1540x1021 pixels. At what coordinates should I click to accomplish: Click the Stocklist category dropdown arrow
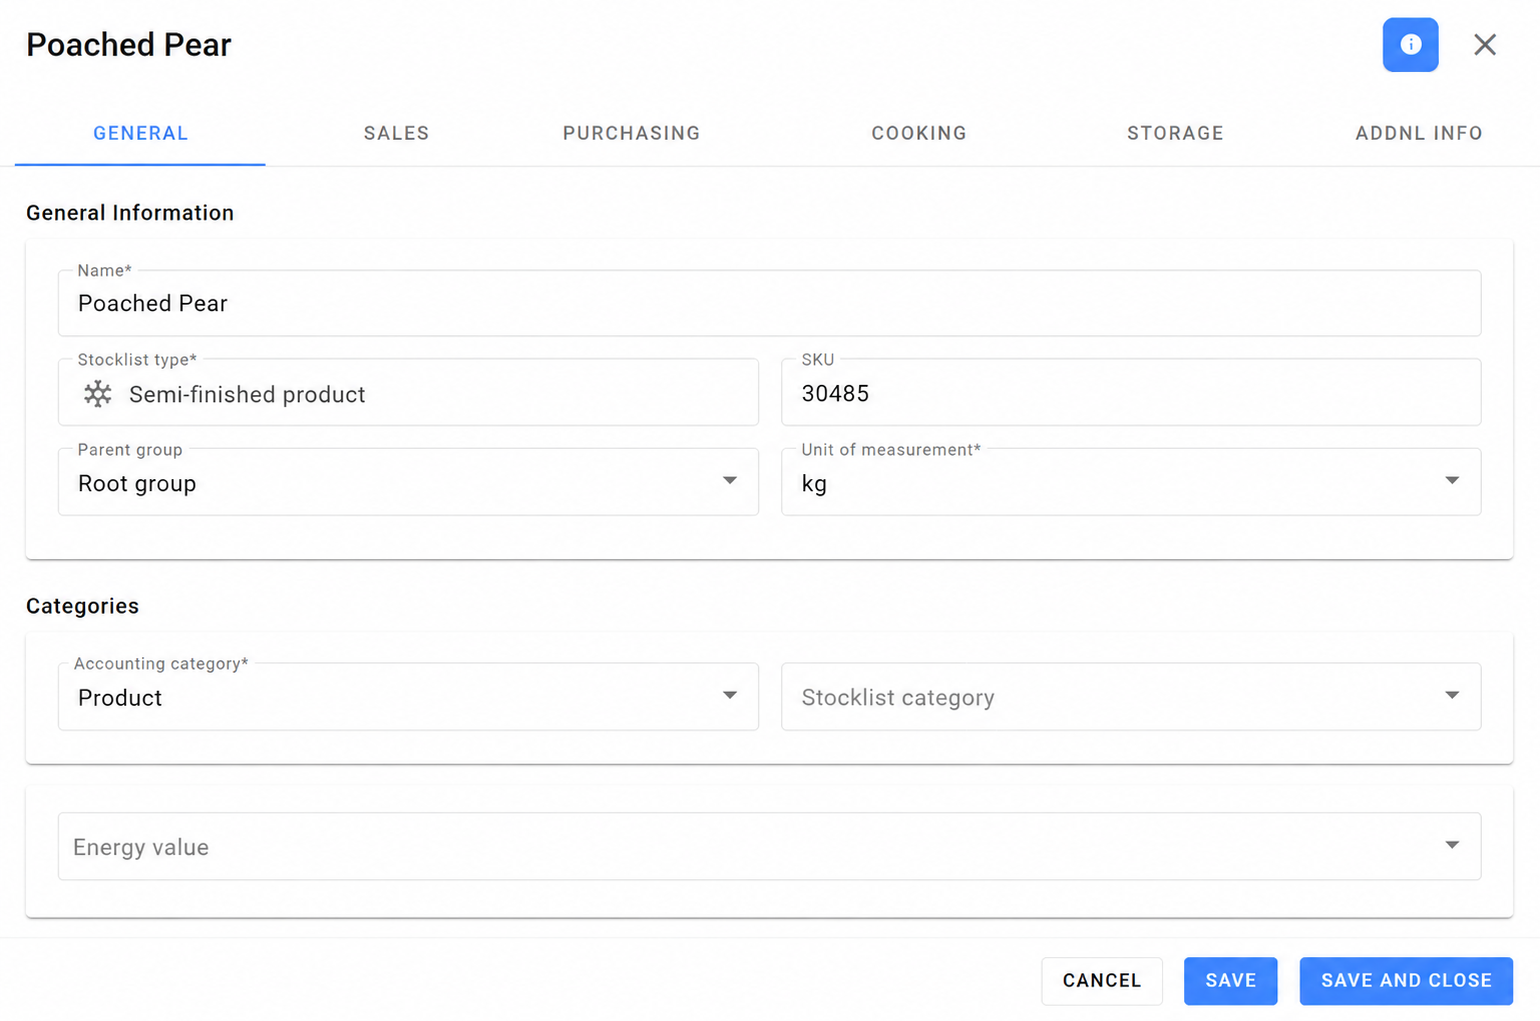click(1452, 695)
